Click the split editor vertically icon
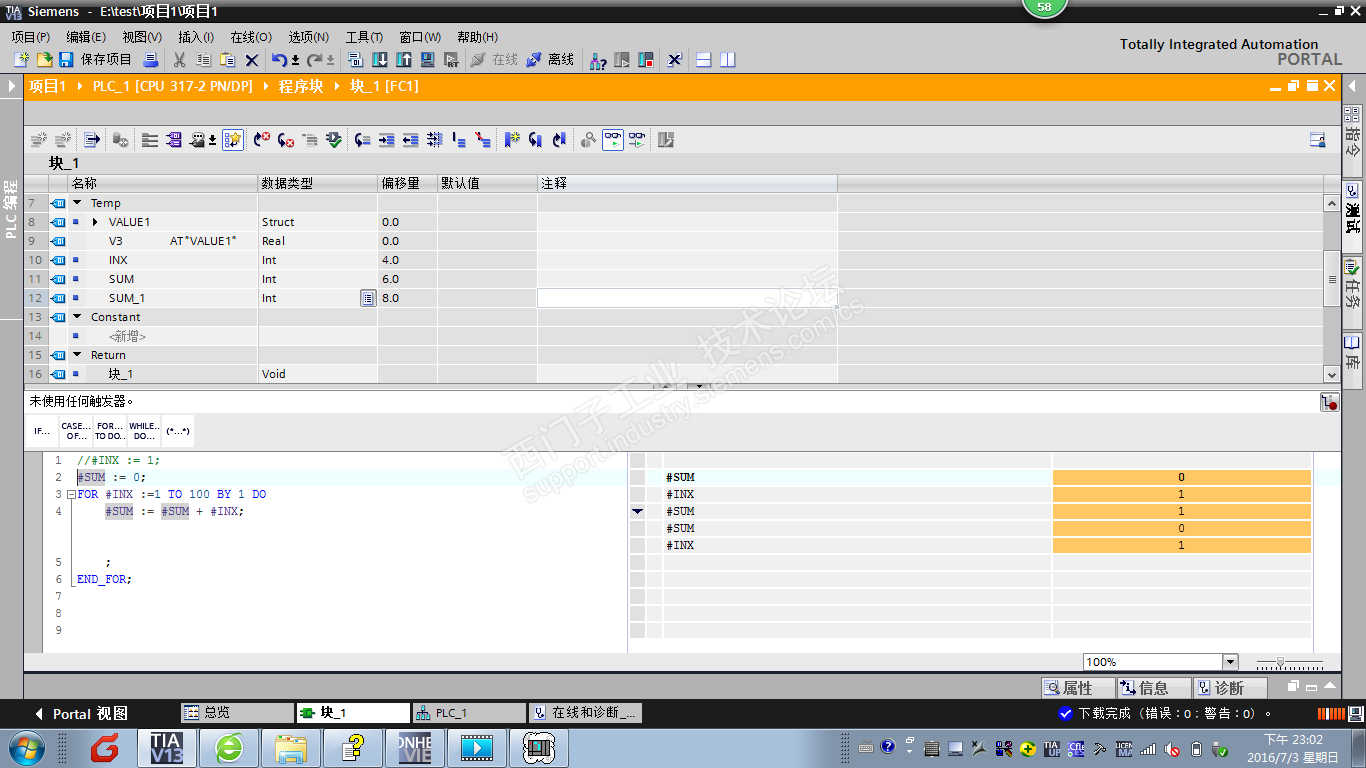 point(728,60)
